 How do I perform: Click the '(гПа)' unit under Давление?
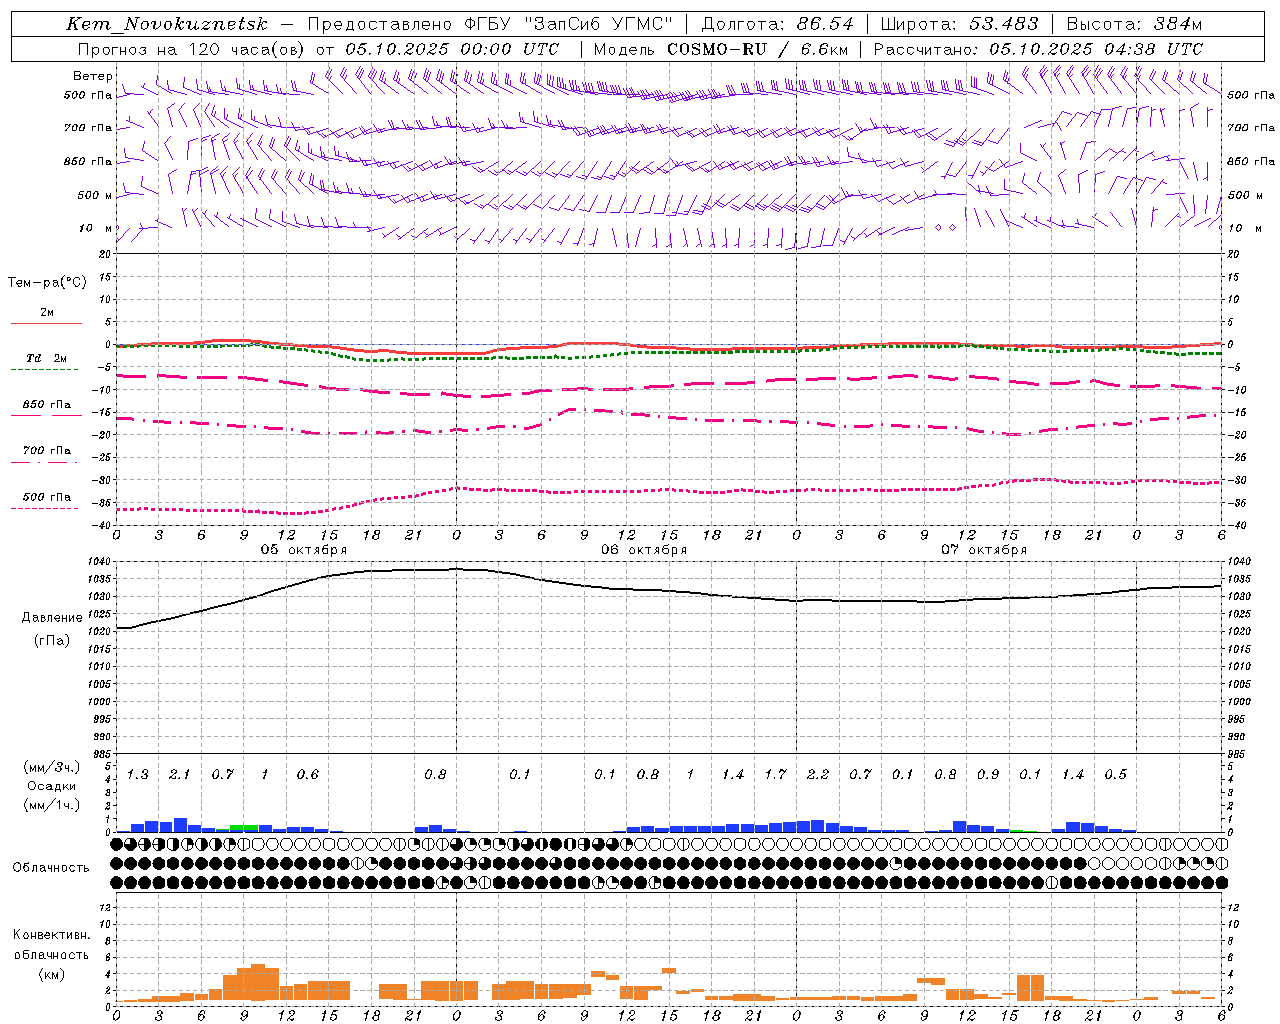click(52, 641)
